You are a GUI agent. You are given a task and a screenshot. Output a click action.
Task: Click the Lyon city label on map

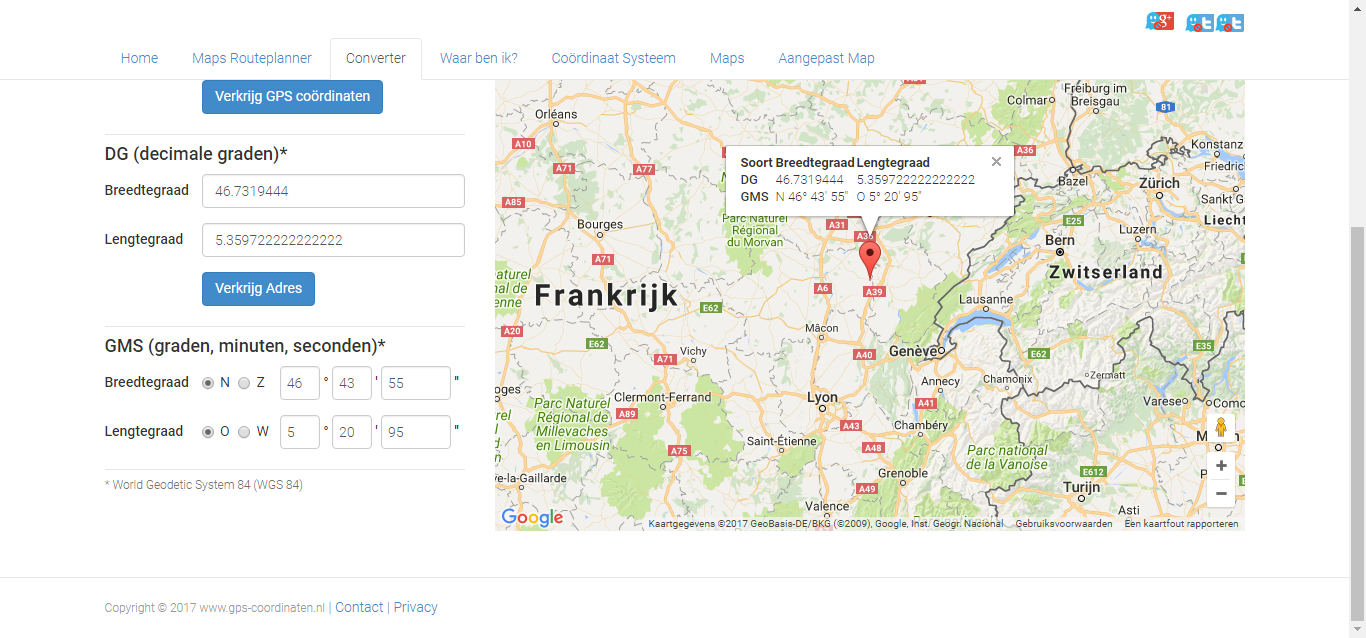[822, 397]
